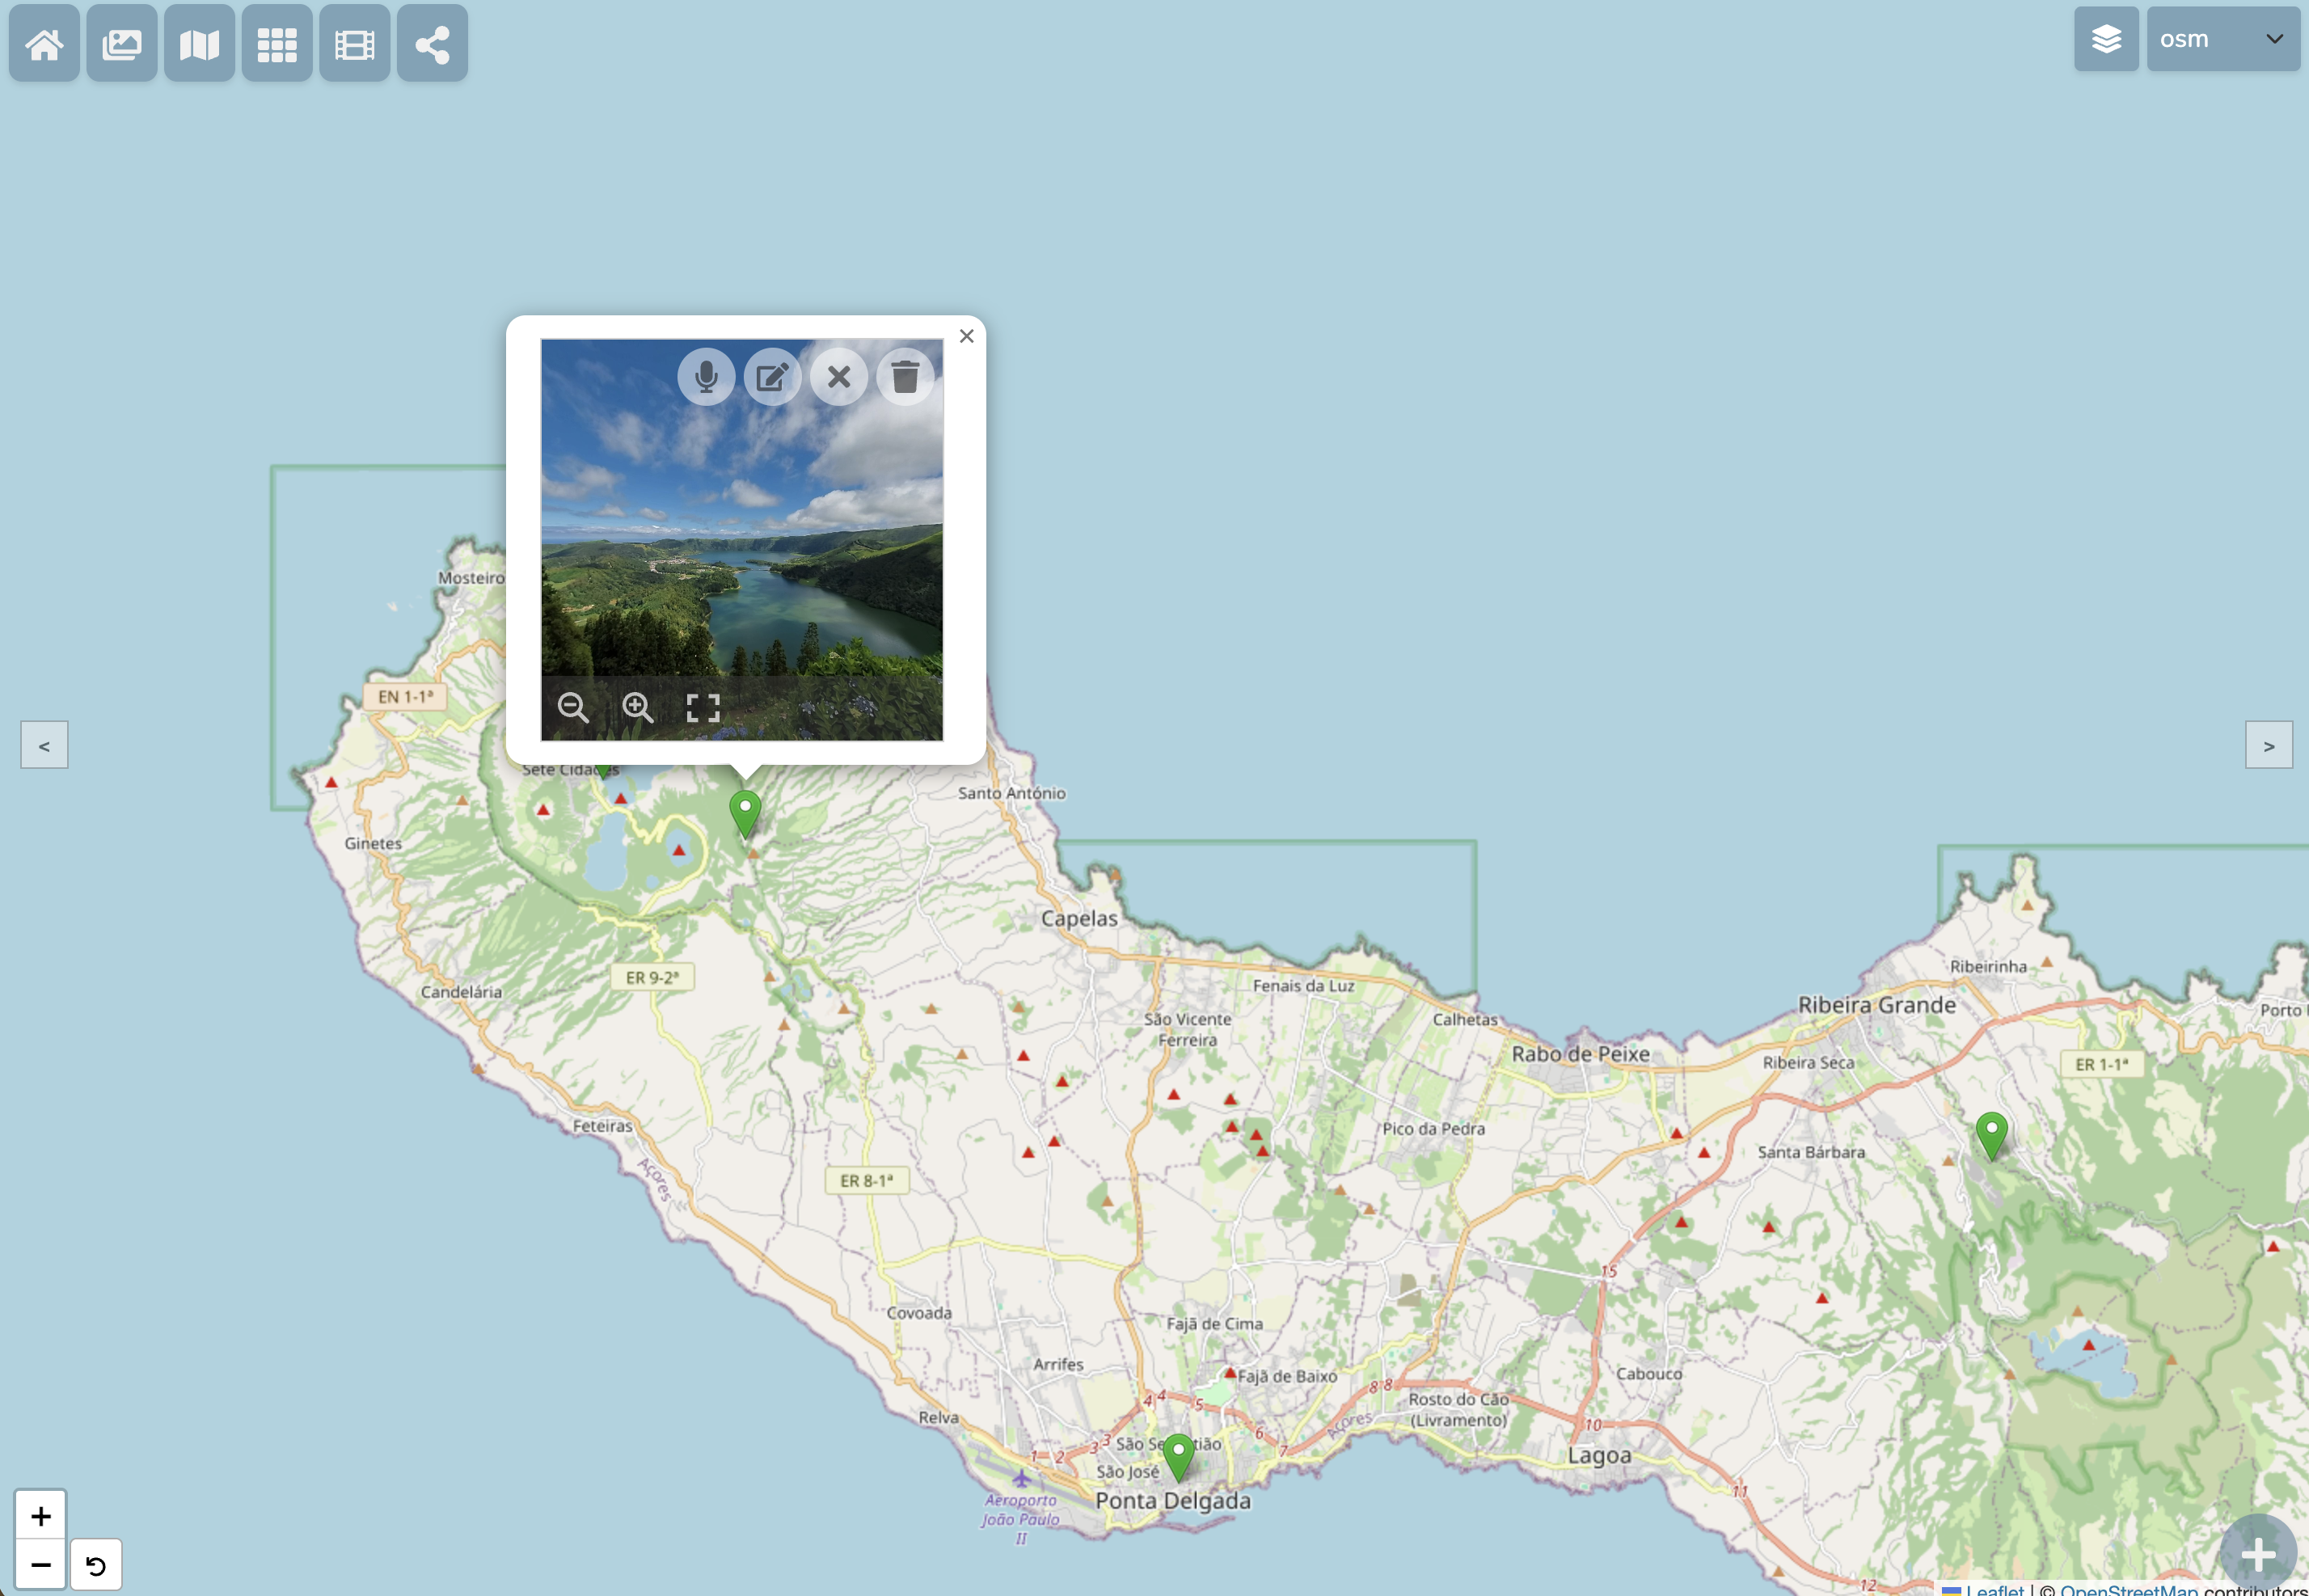
Task: Reset map rotation with the undo control
Action: [x=96, y=1564]
